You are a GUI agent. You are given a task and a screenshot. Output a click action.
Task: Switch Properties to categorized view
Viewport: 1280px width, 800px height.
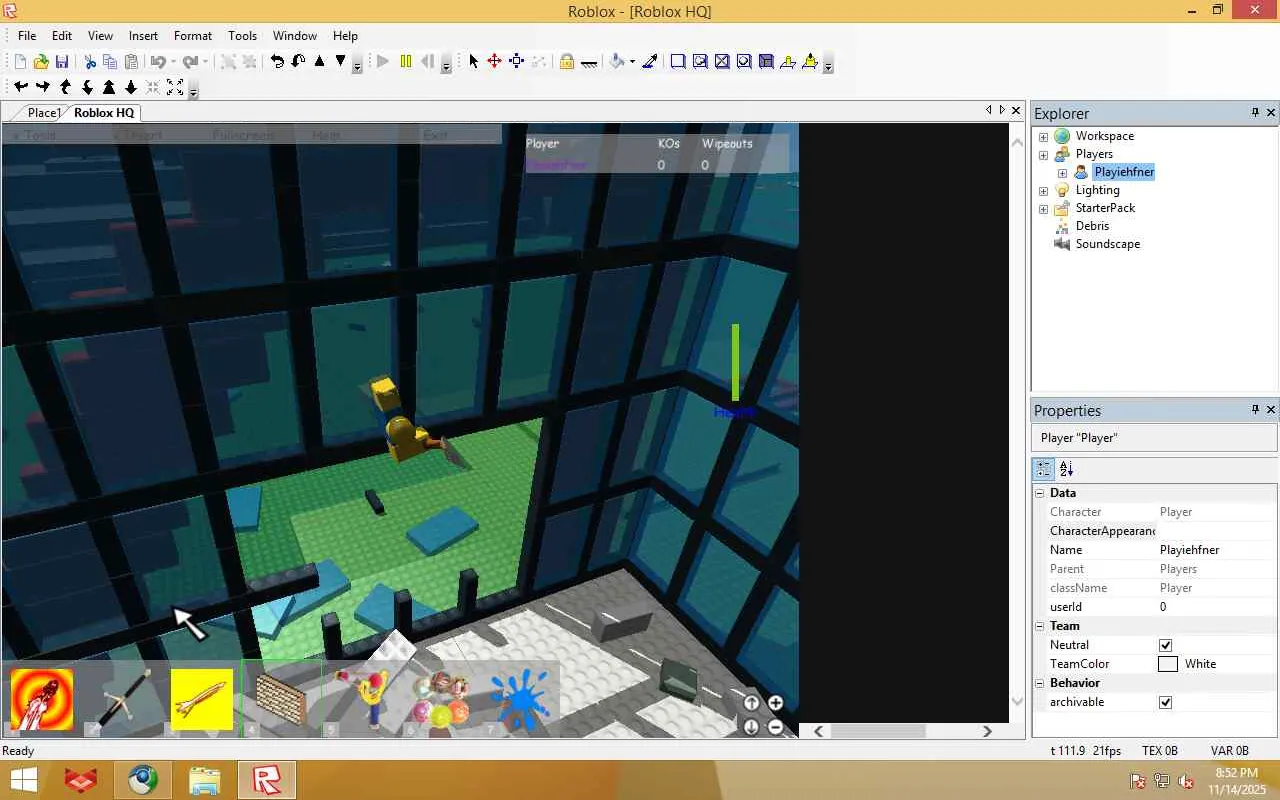point(1044,468)
